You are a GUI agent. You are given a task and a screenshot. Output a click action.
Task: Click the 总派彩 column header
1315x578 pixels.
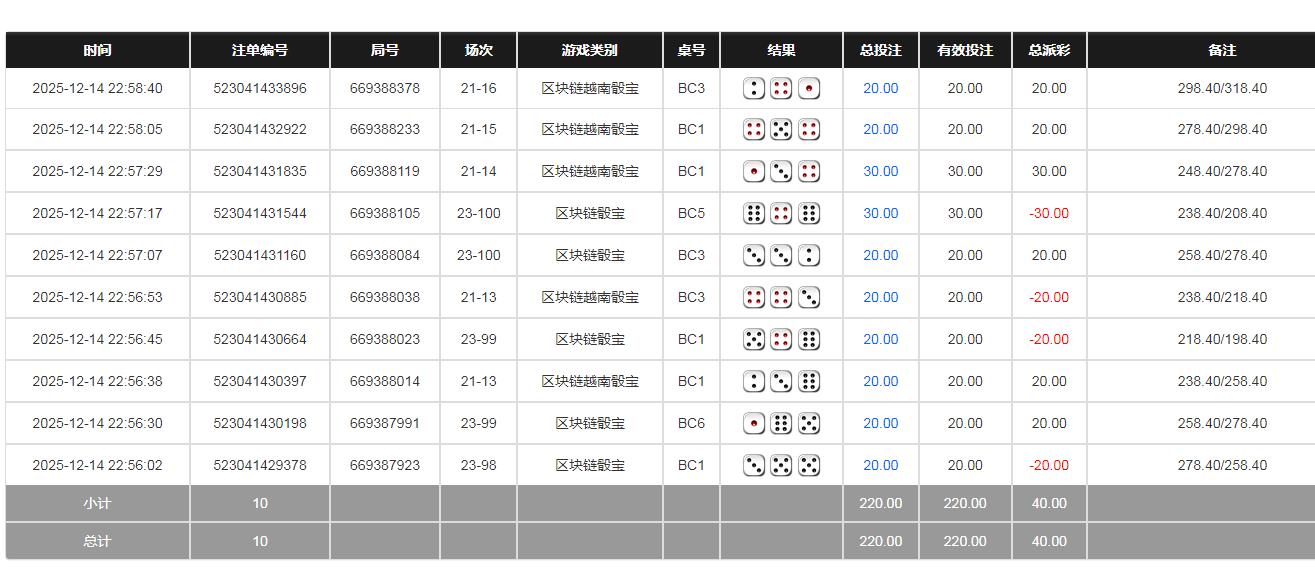tap(1049, 50)
